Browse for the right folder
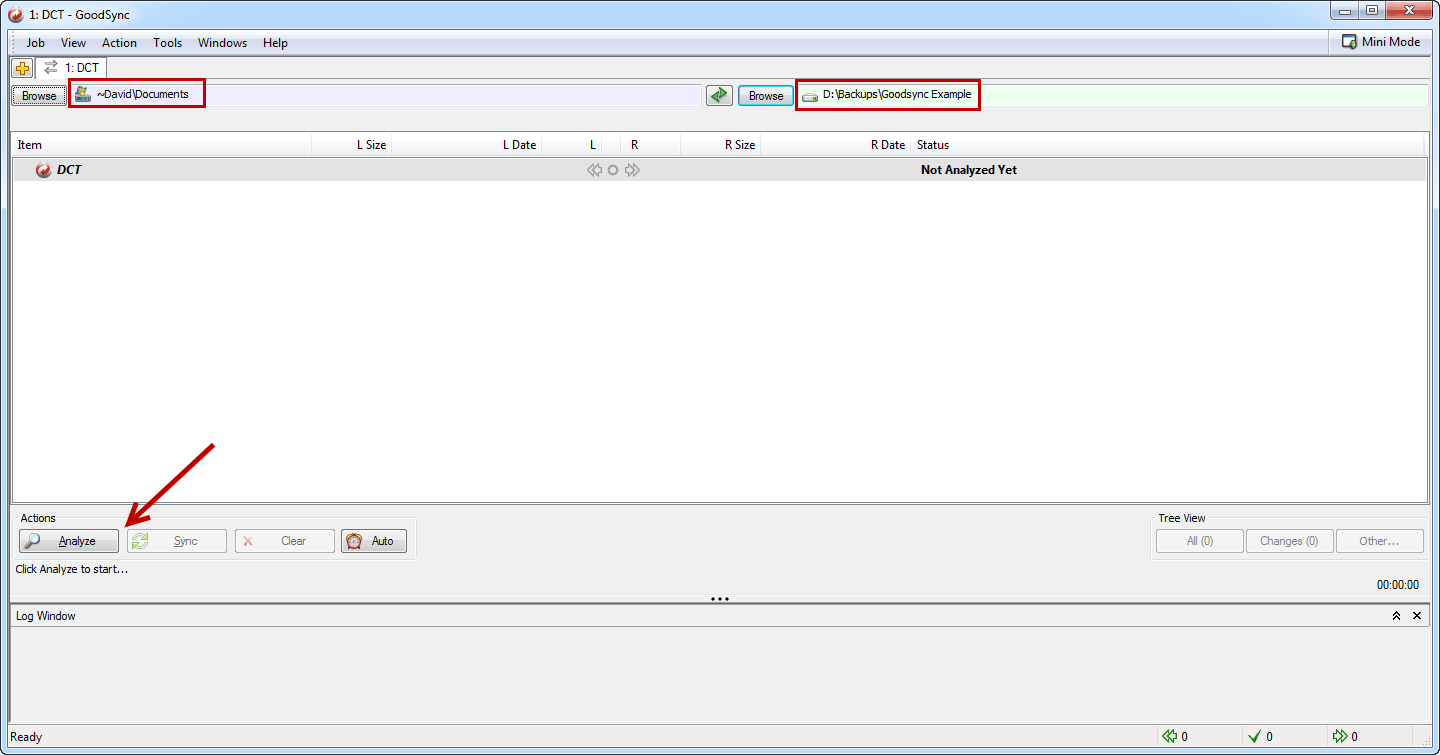 tap(766, 96)
